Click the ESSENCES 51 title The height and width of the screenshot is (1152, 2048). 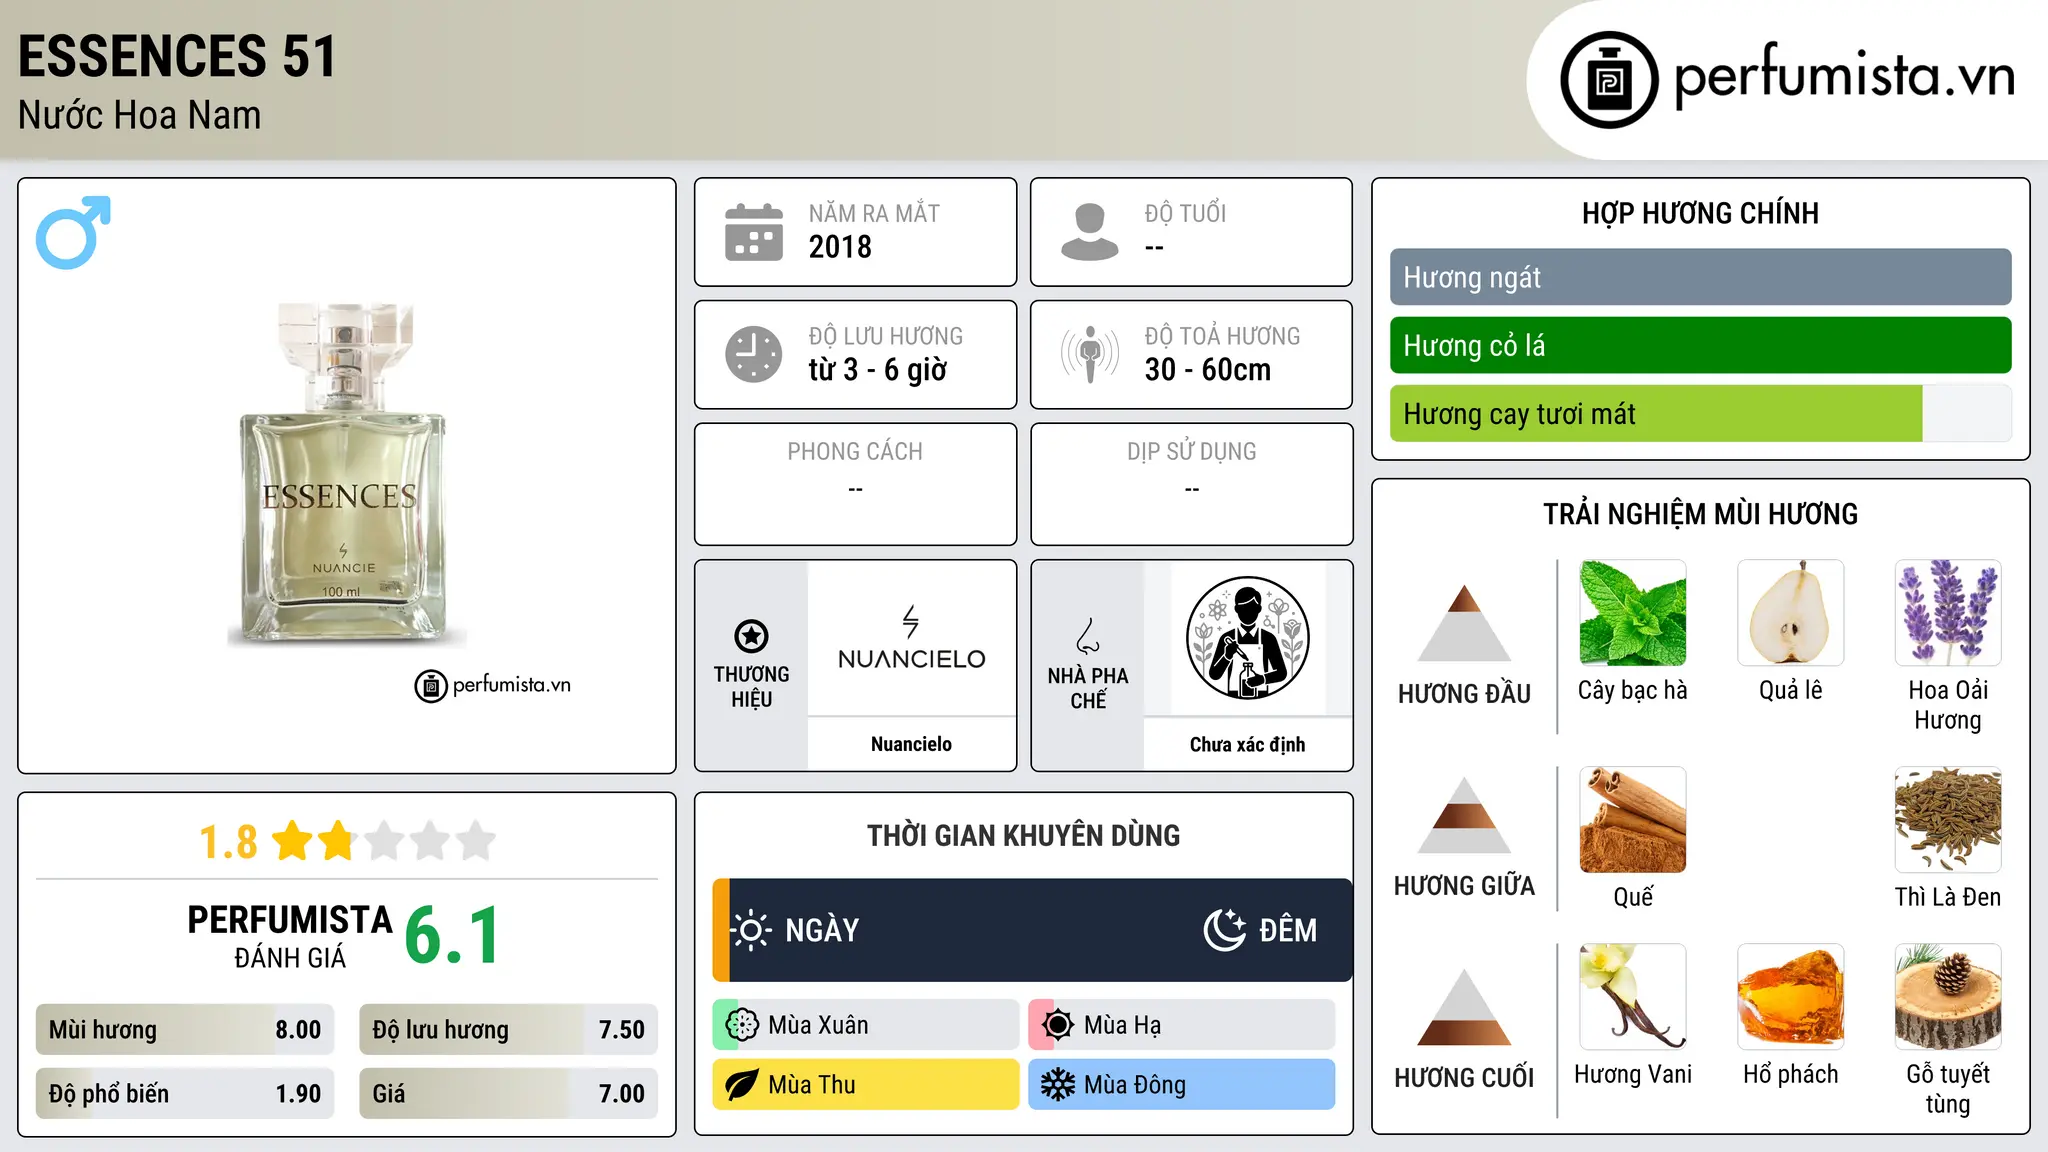pos(177,56)
